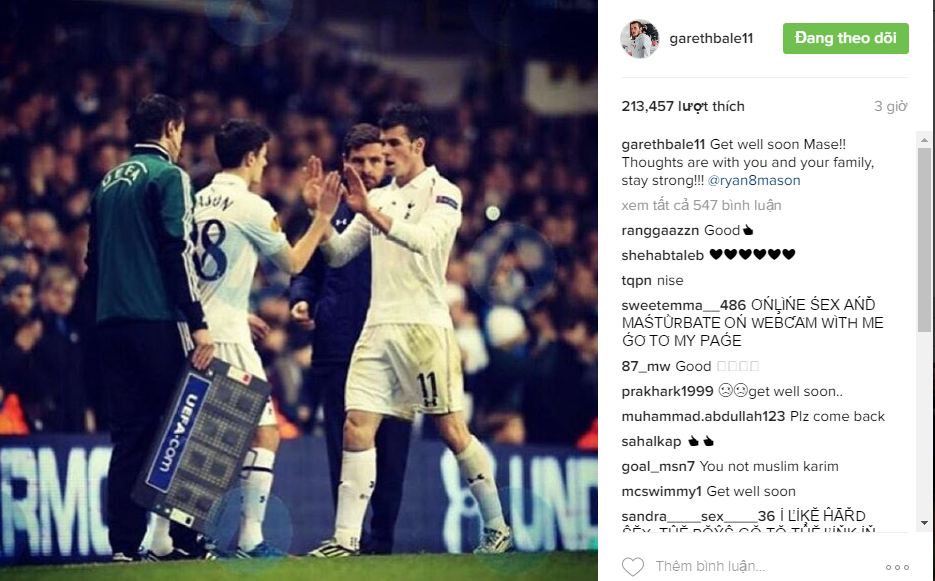Click the comments scrollbar thumb
This screenshot has width=935, height=581.
click(924, 240)
